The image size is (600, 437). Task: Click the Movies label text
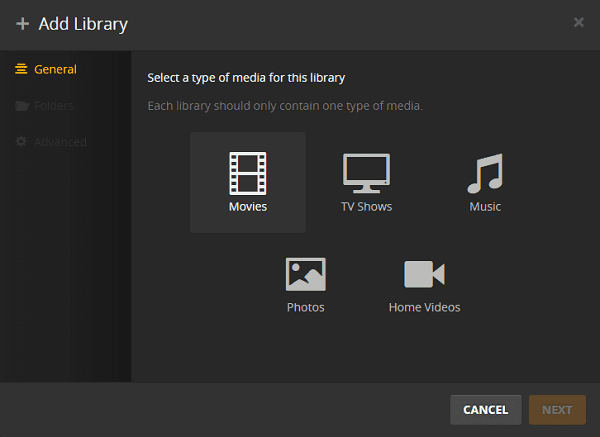248,207
